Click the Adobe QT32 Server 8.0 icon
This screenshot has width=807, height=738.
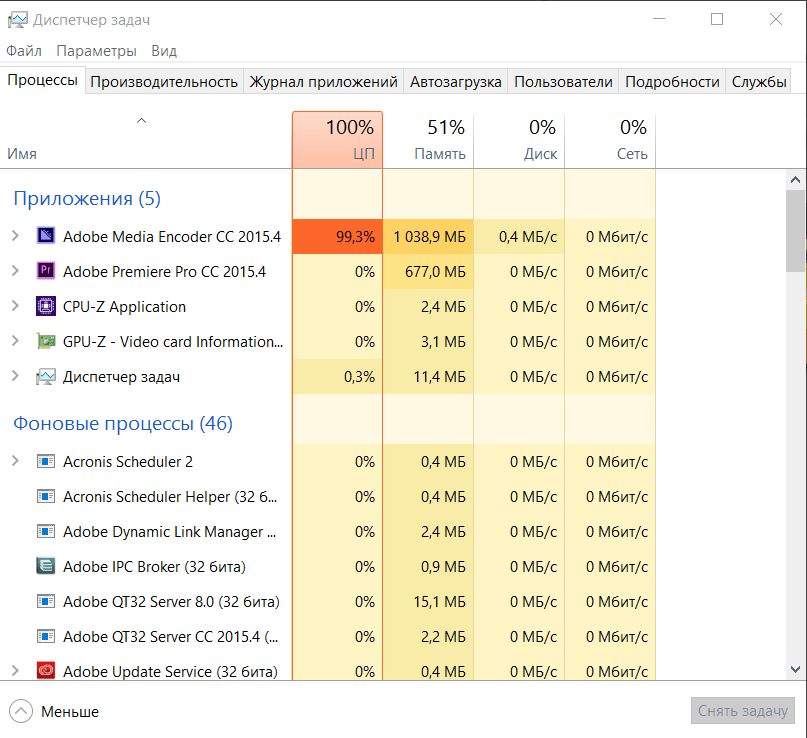46,601
